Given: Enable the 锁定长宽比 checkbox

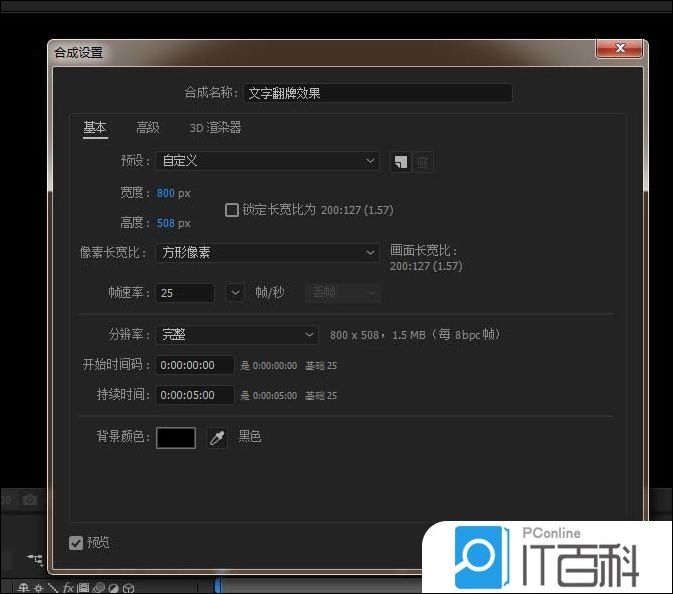Looking at the screenshot, I should point(232,210).
